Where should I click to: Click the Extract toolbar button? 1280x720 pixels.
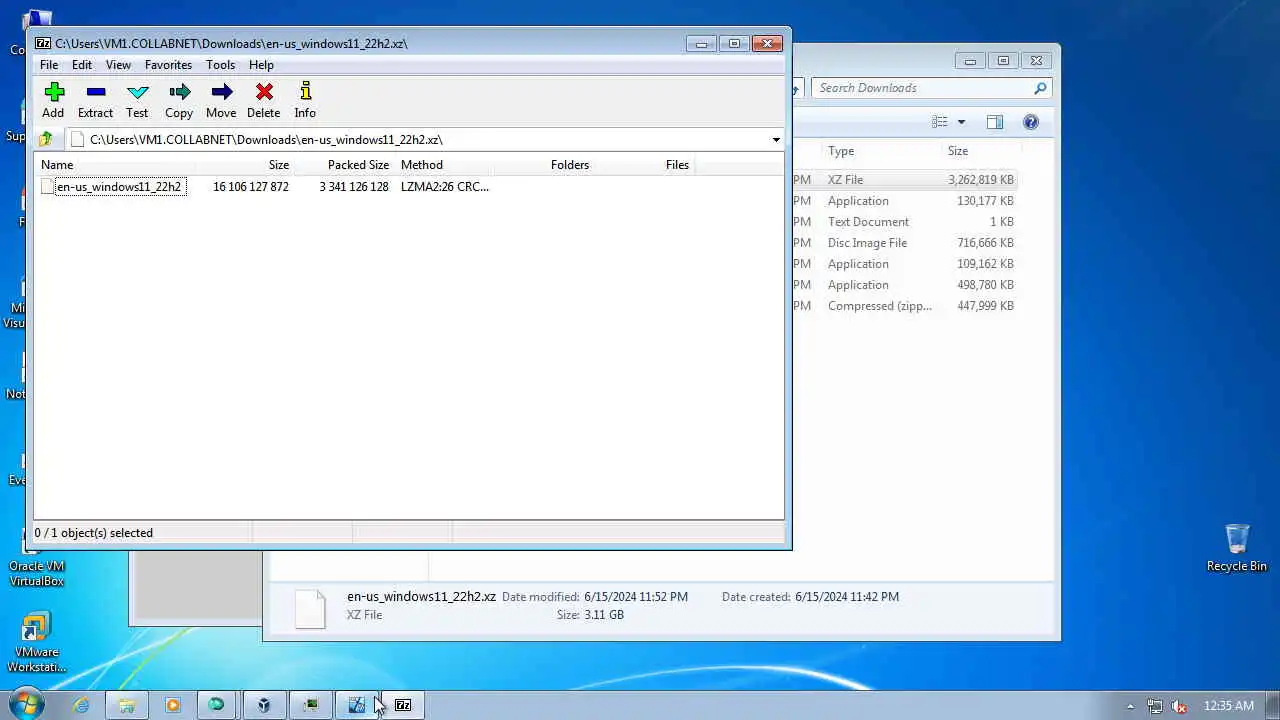pos(95,100)
